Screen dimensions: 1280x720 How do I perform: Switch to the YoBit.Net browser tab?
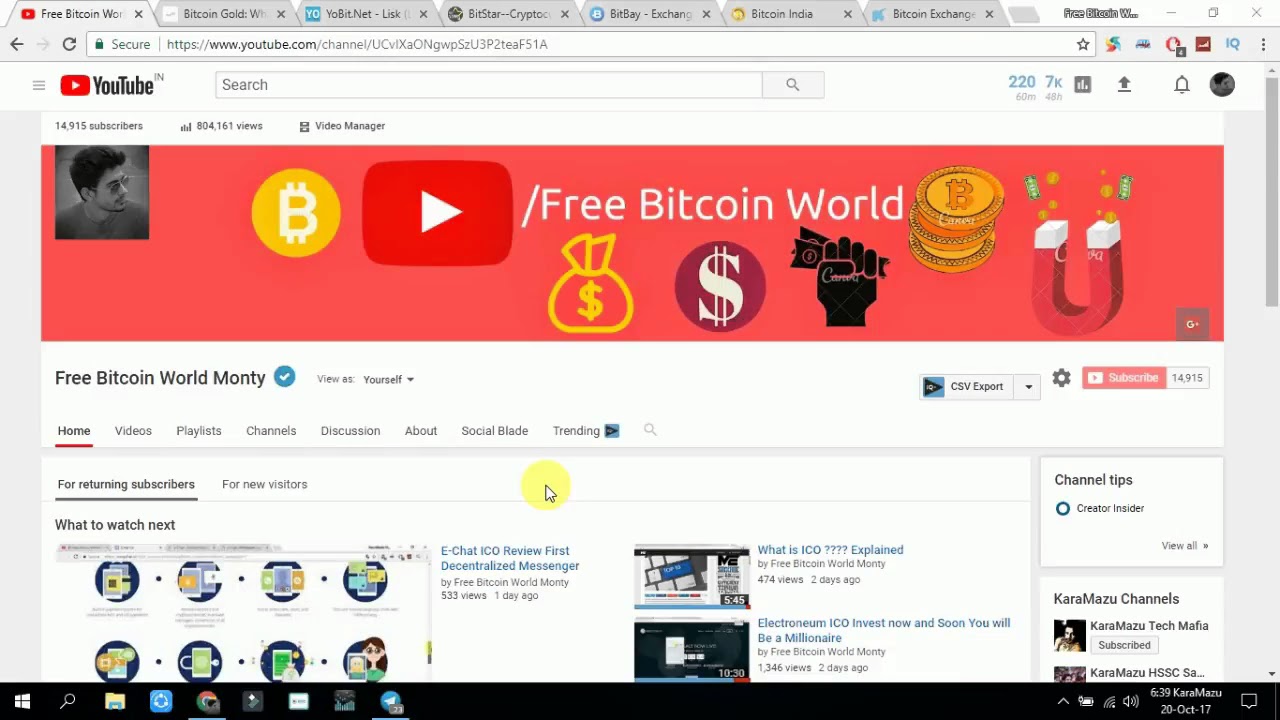click(365, 14)
